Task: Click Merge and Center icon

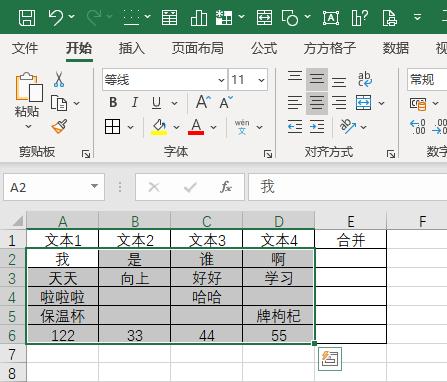Action: pos(363,103)
